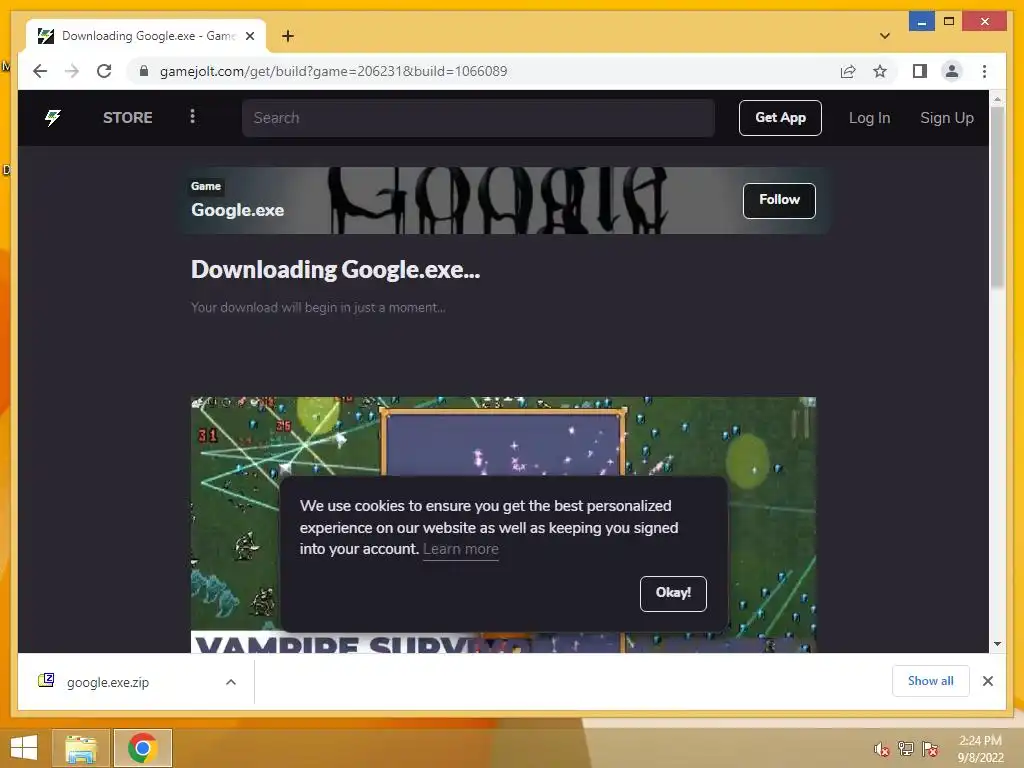The image size is (1024, 768).
Task: Click the google.exe.zip file type icon
Action: 46,680
